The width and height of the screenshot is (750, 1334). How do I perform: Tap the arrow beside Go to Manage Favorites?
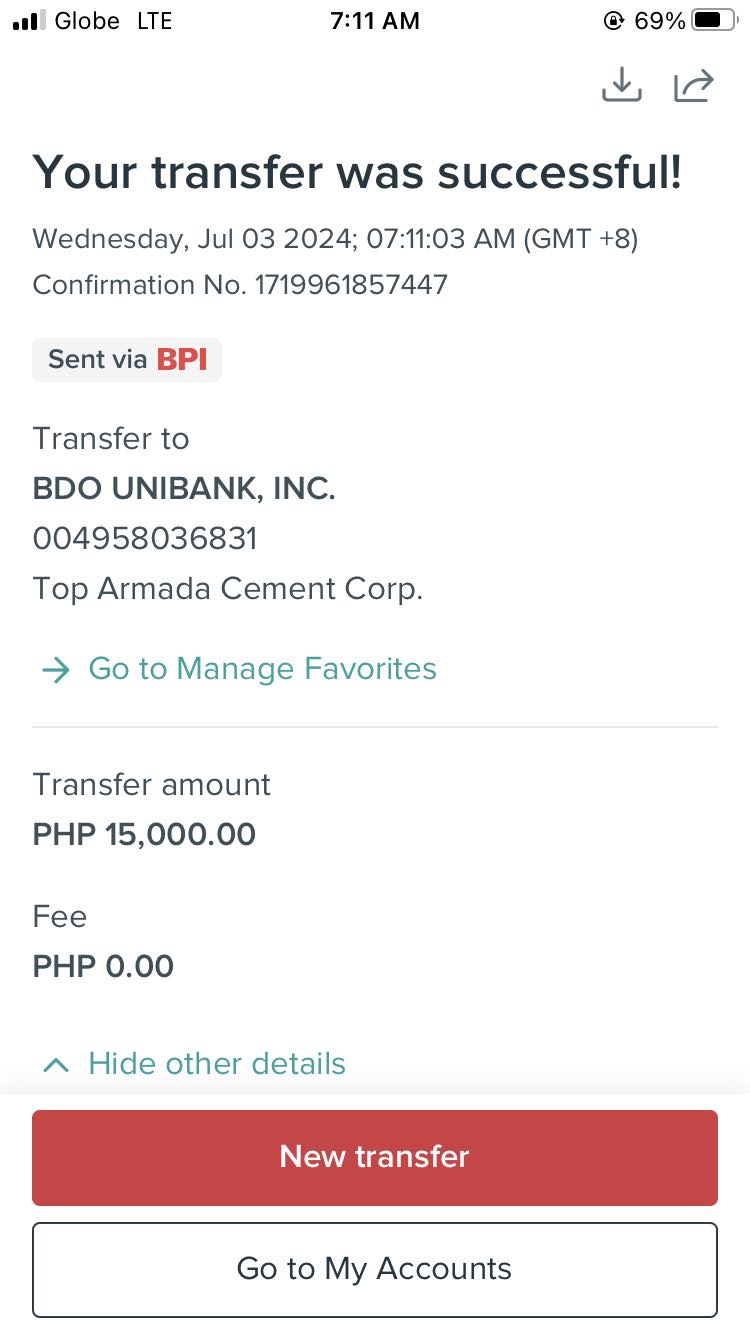pos(56,669)
